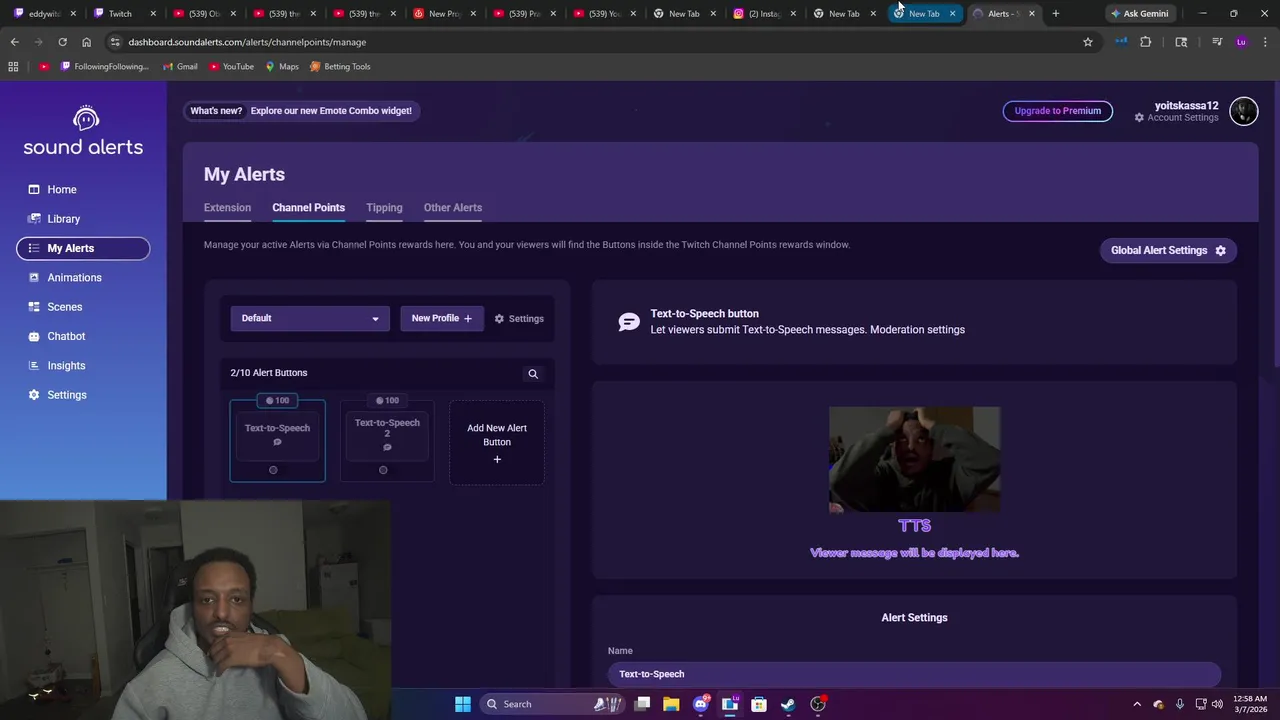
Task: Open the Maps bookmark
Action: coord(281,66)
